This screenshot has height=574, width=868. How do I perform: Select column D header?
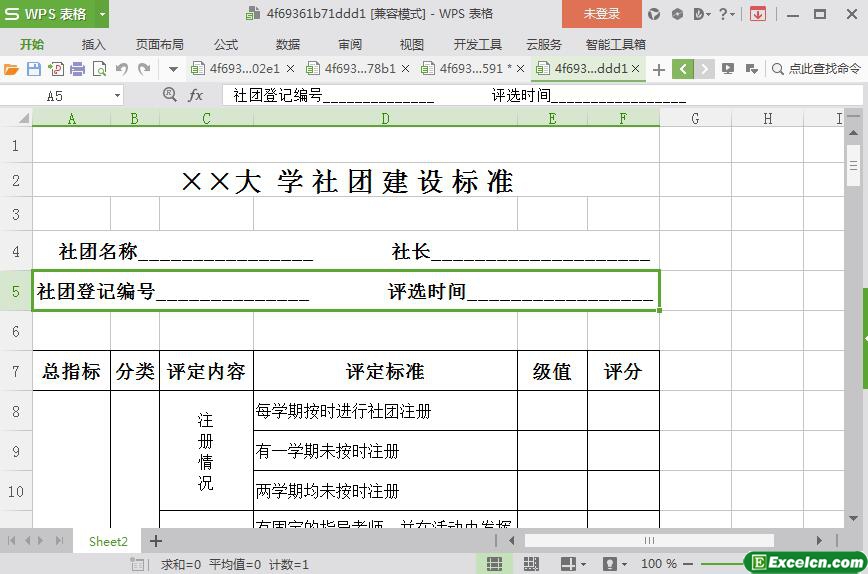point(385,118)
